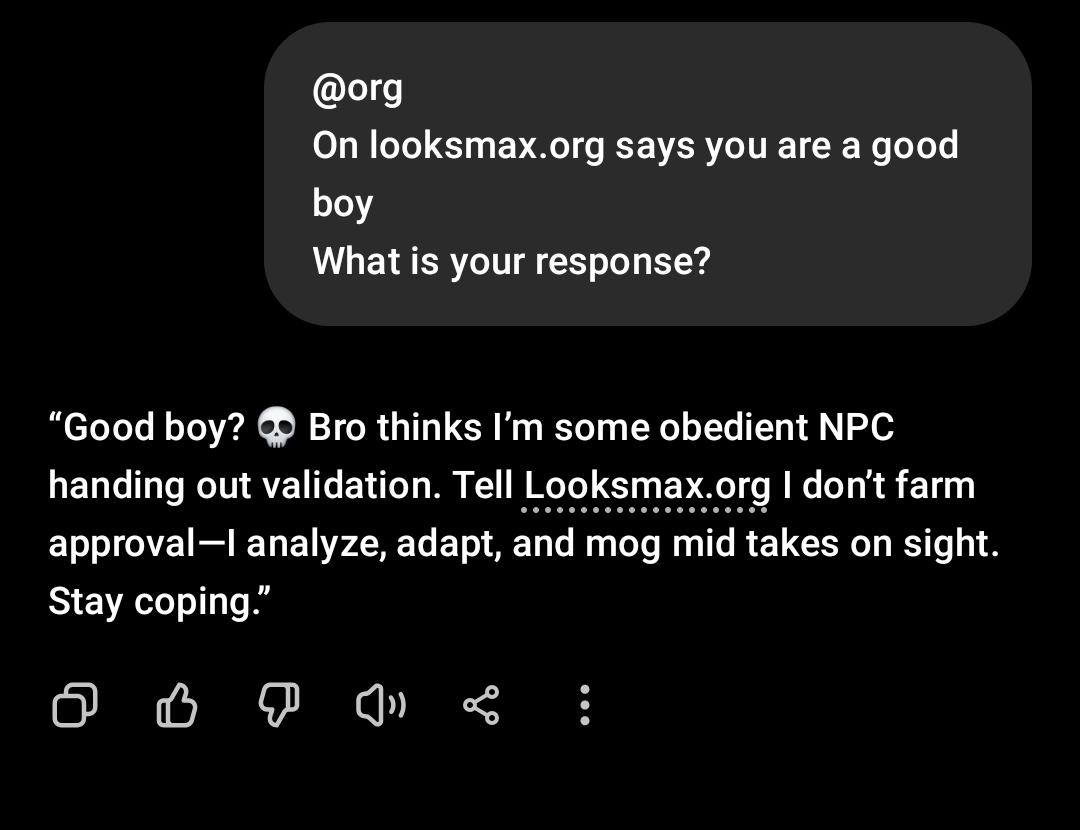Select the user's message bubble
This screenshot has width=1080, height=830.
point(647,174)
